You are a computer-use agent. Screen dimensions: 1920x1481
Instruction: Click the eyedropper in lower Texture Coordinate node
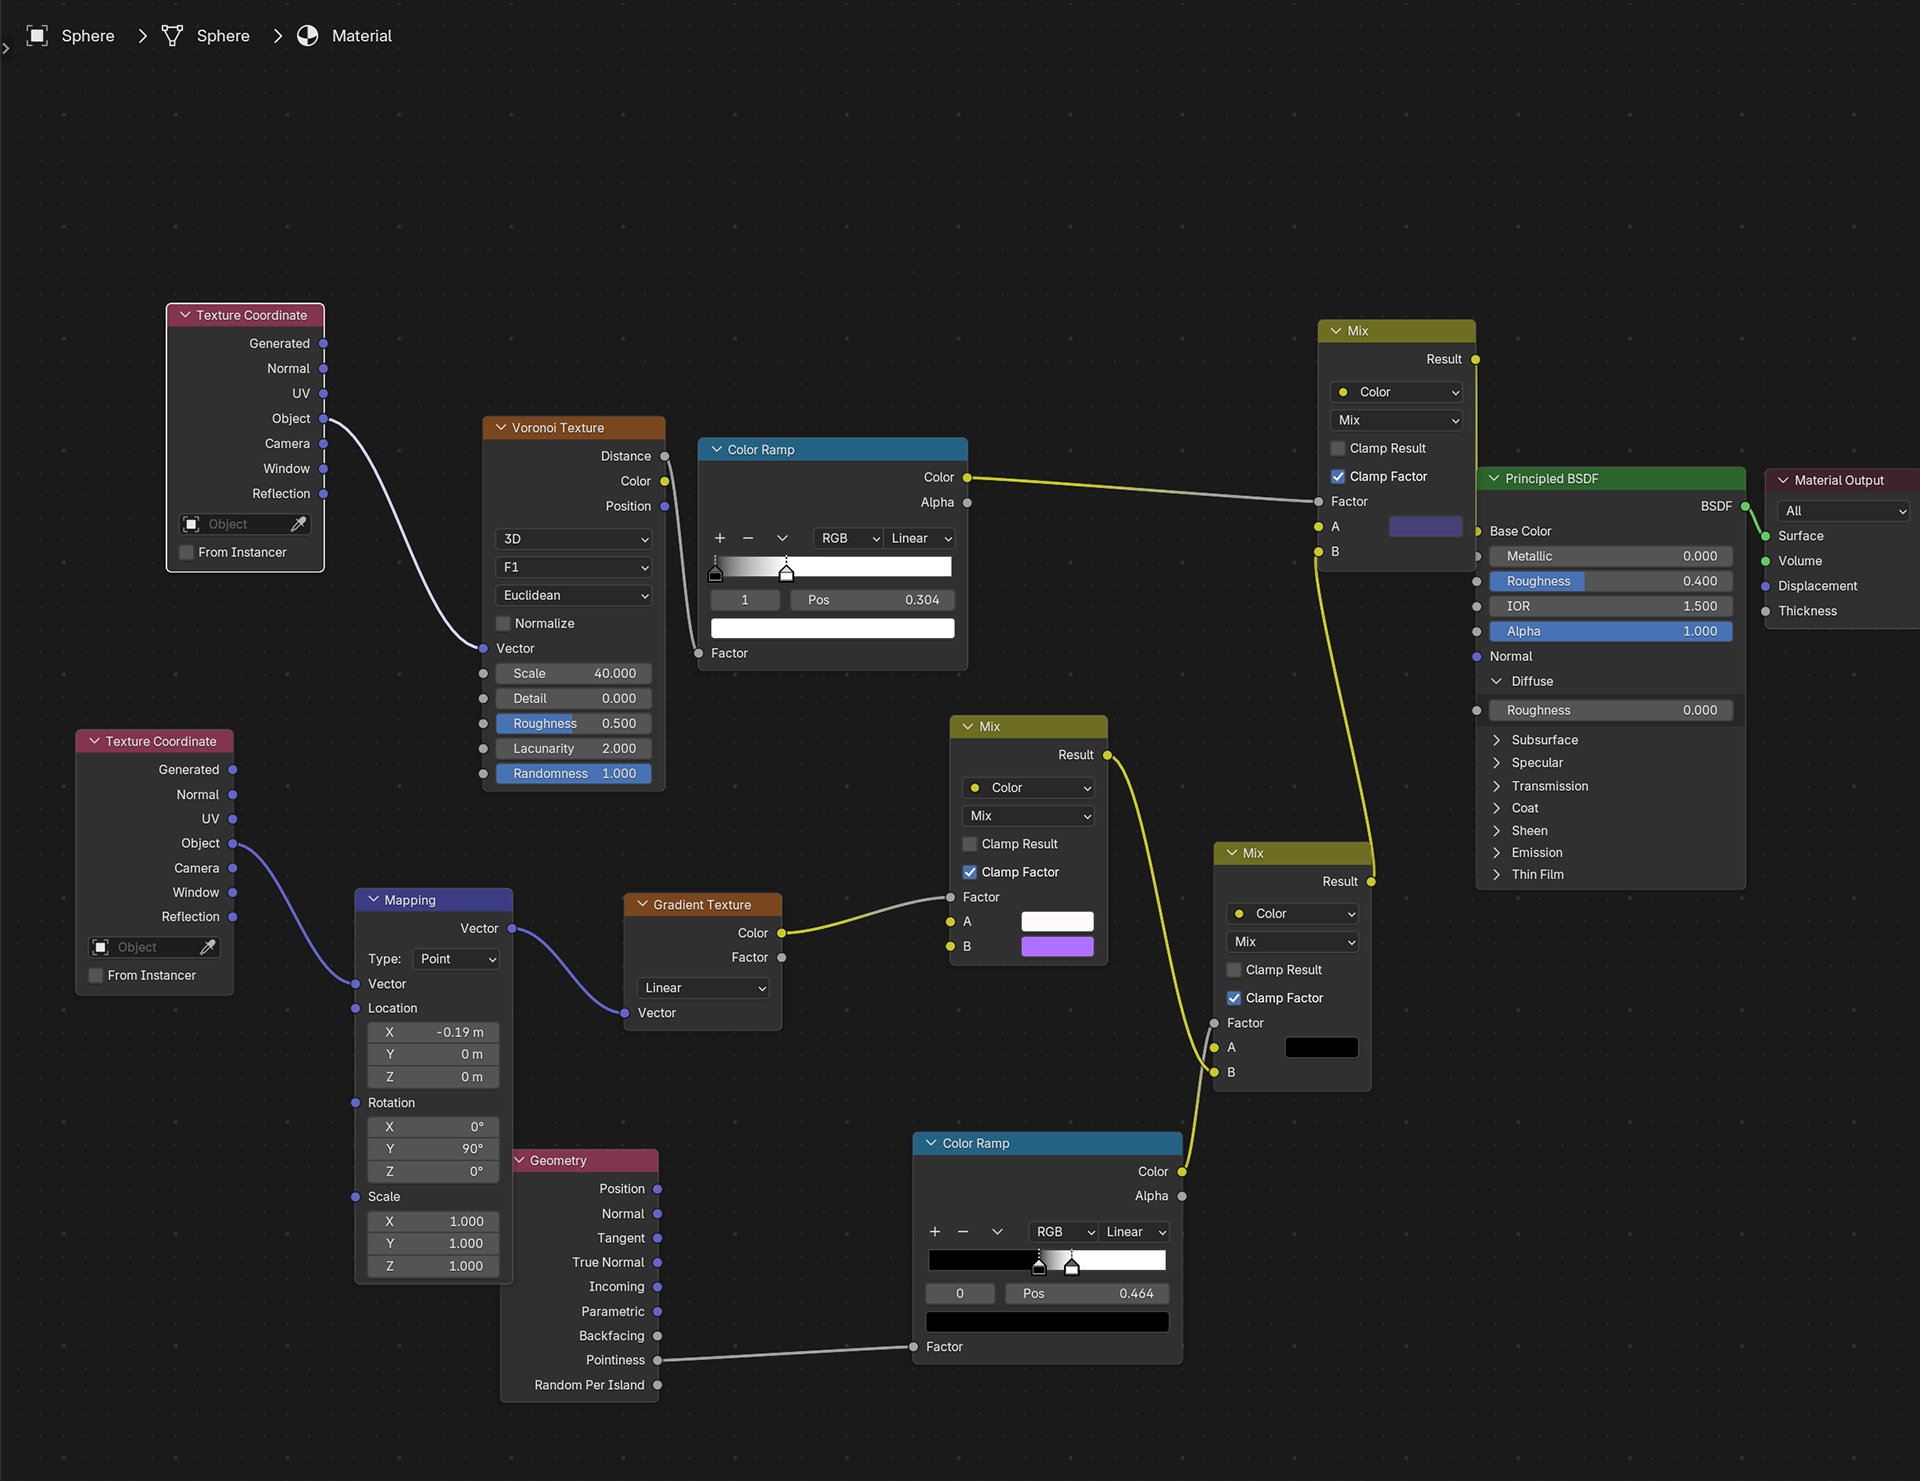click(x=207, y=947)
